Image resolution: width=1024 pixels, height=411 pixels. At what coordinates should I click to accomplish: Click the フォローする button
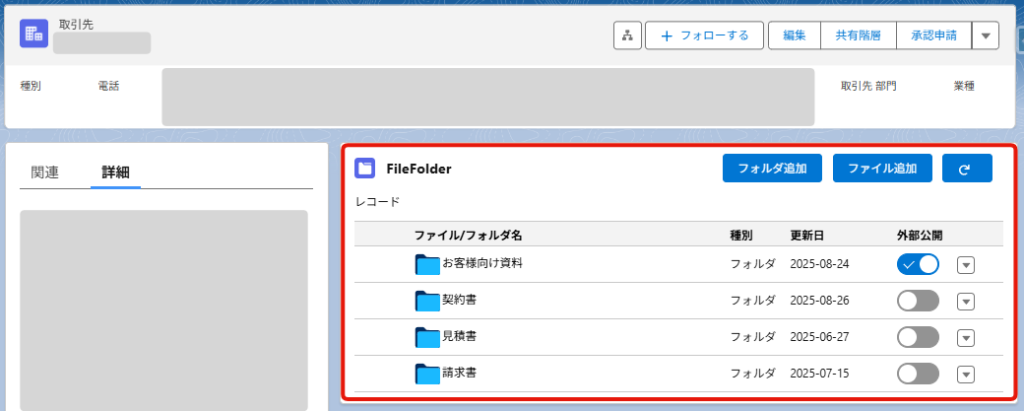pyautogui.click(x=705, y=35)
